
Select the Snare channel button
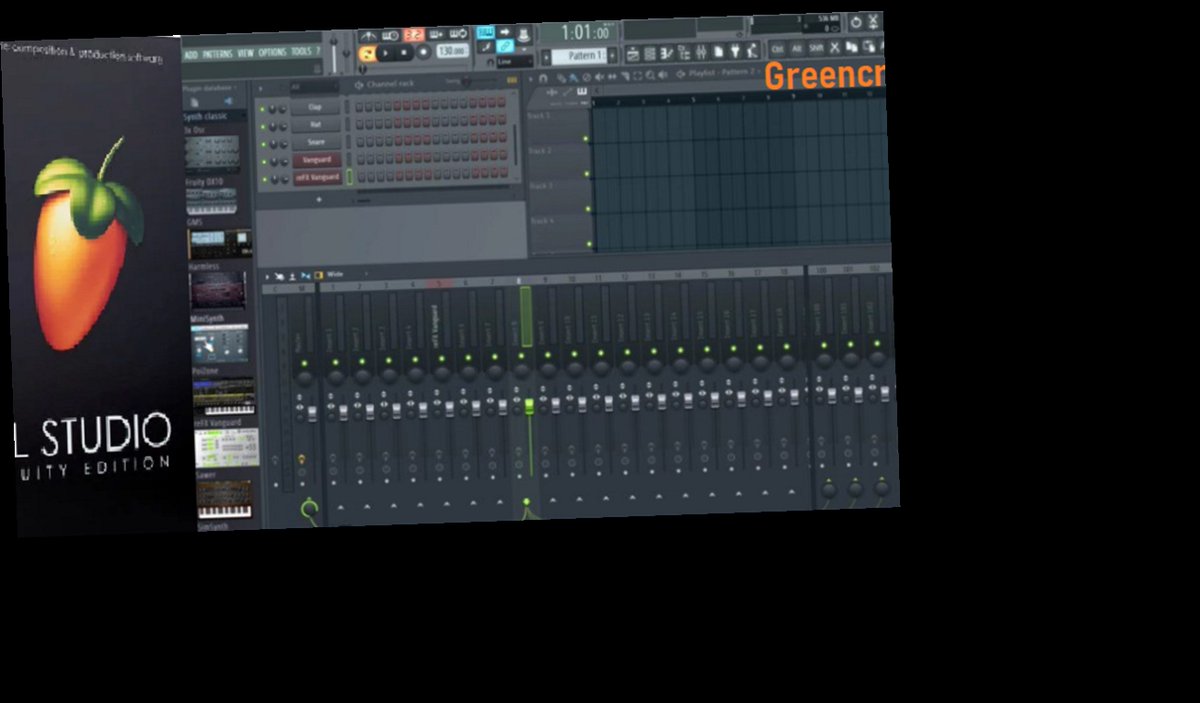316,142
